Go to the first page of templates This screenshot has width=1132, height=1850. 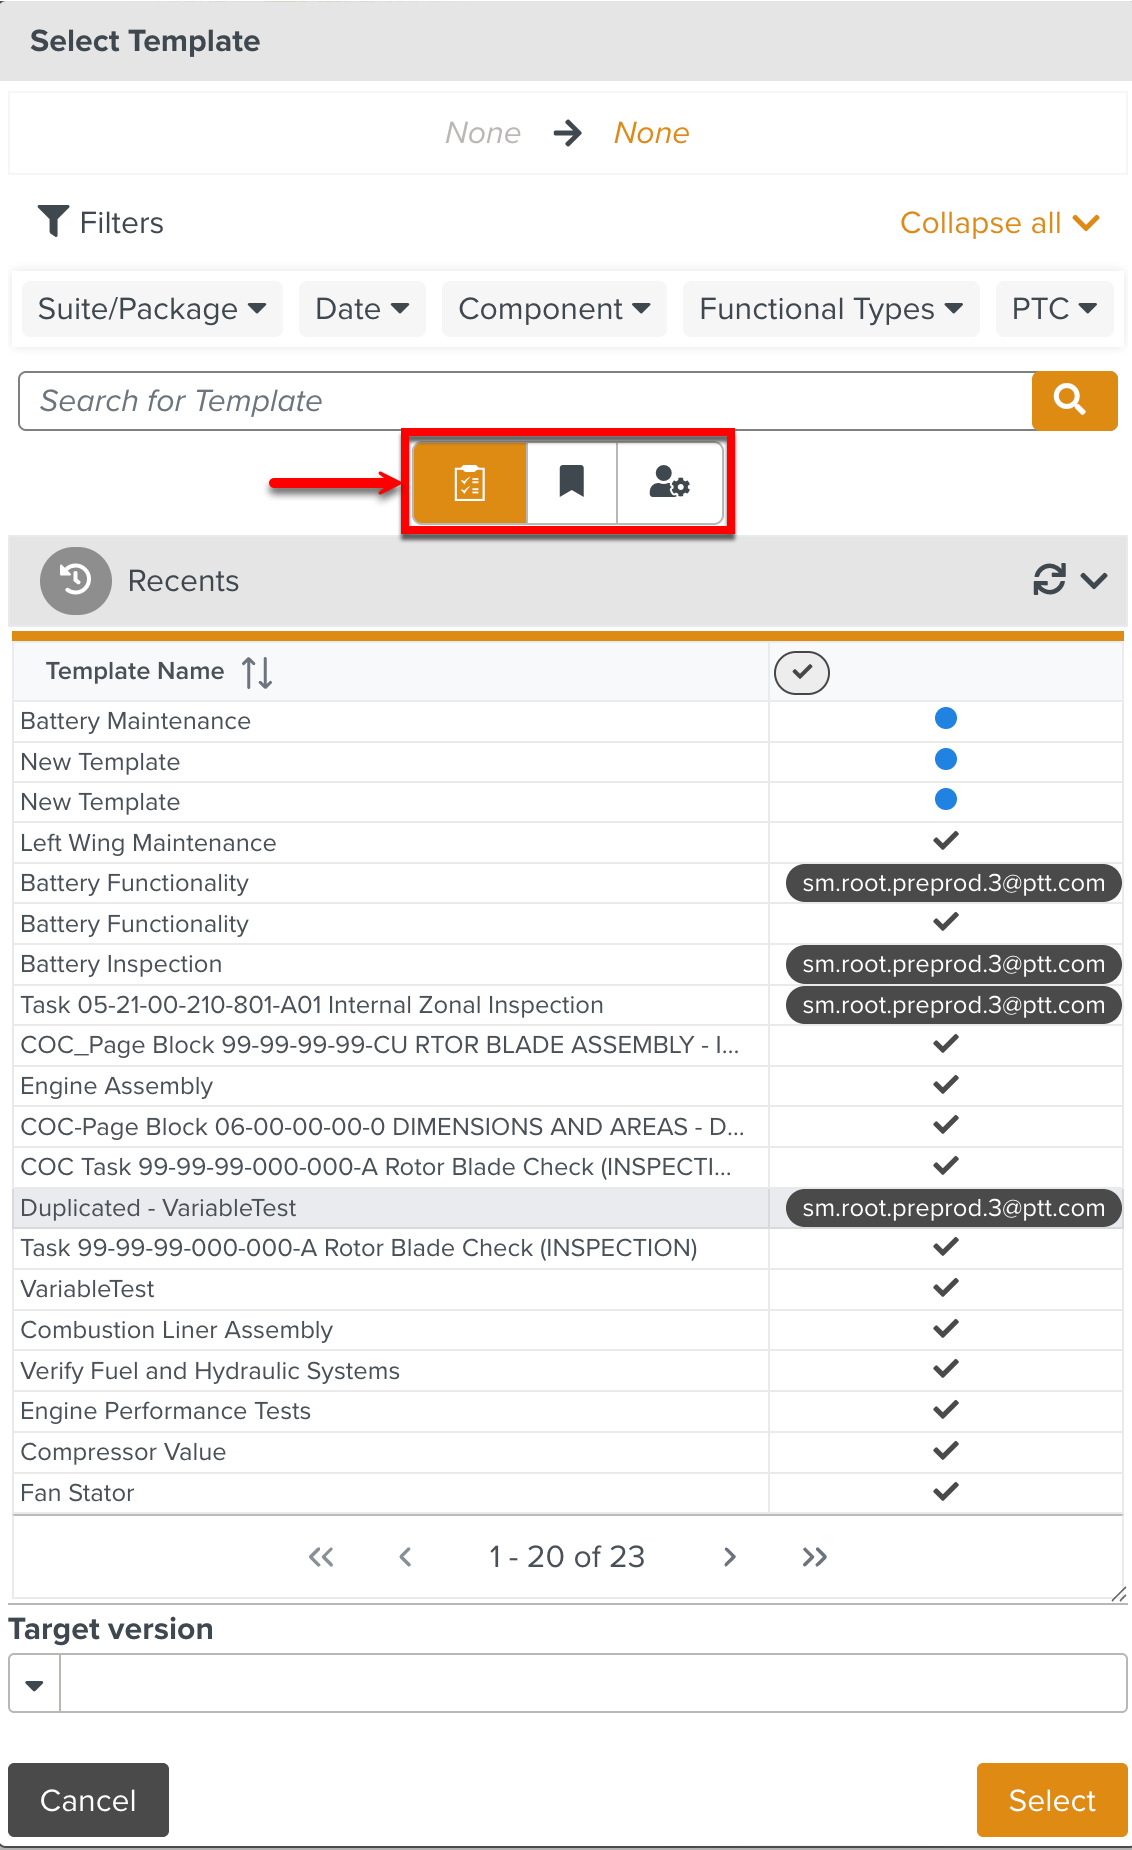click(x=321, y=1557)
